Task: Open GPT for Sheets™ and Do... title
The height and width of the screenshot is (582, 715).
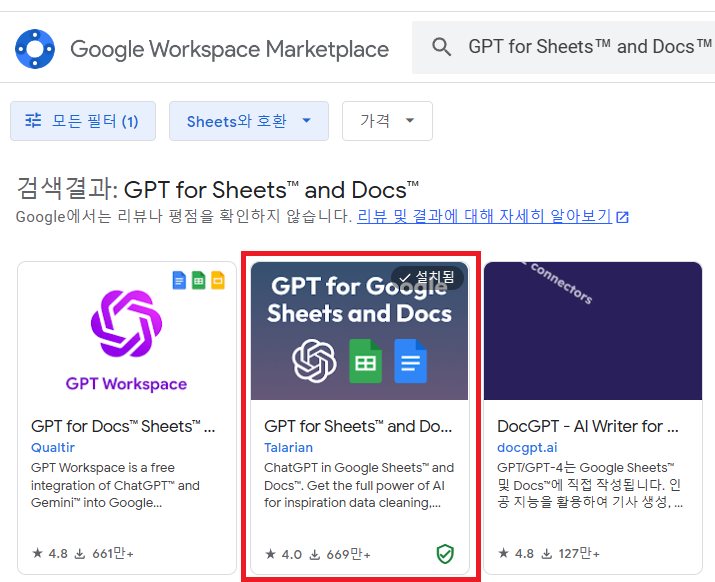Action: pyautogui.click(x=358, y=426)
